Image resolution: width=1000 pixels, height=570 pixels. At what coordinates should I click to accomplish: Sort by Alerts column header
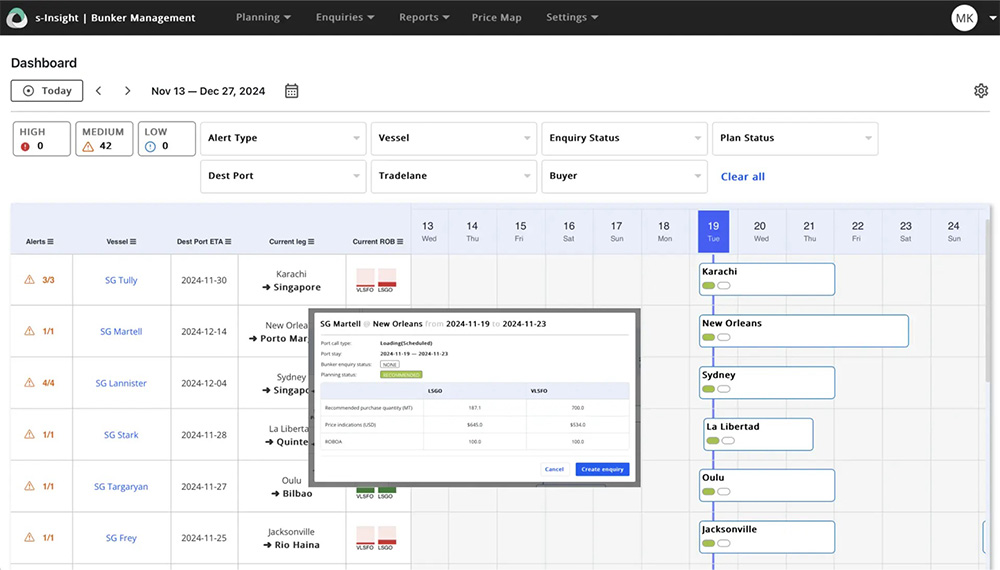tap(40, 242)
